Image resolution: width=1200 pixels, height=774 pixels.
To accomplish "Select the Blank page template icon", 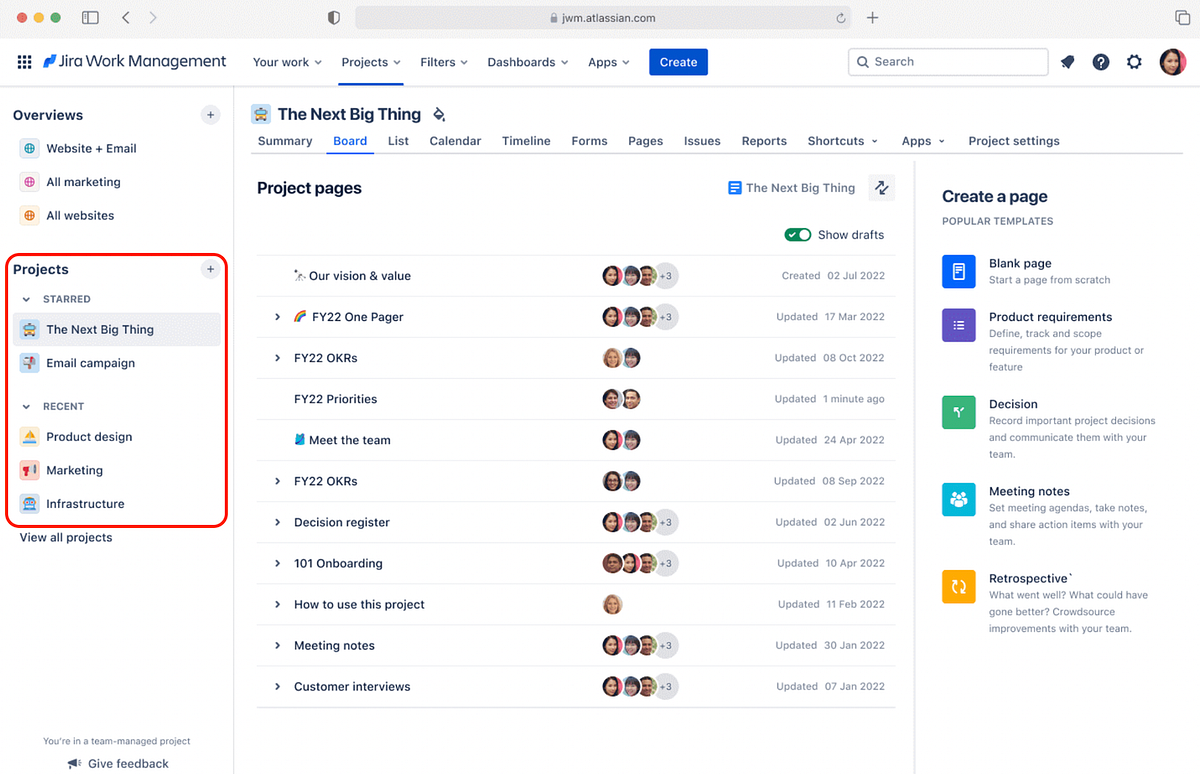I will click(x=958, y=271).
